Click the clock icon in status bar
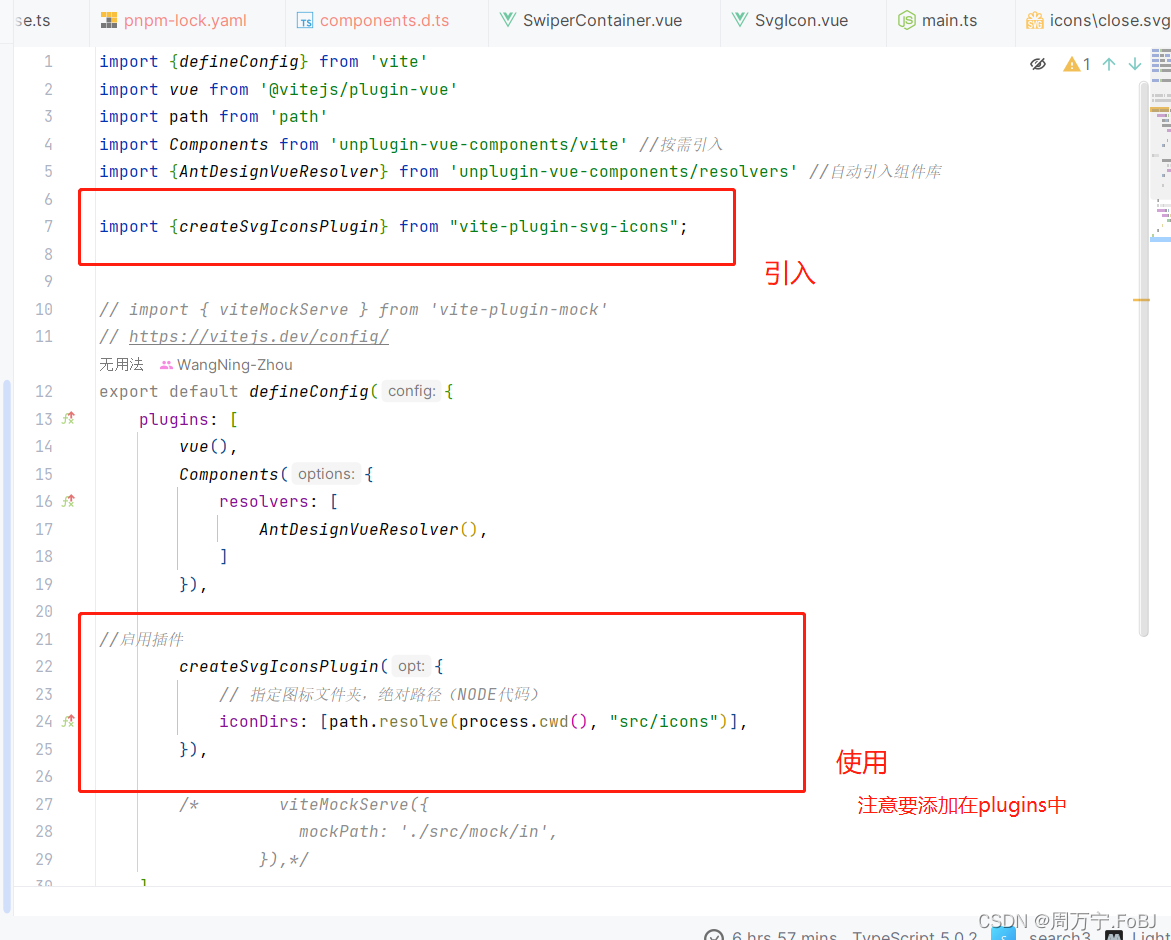 715,936
